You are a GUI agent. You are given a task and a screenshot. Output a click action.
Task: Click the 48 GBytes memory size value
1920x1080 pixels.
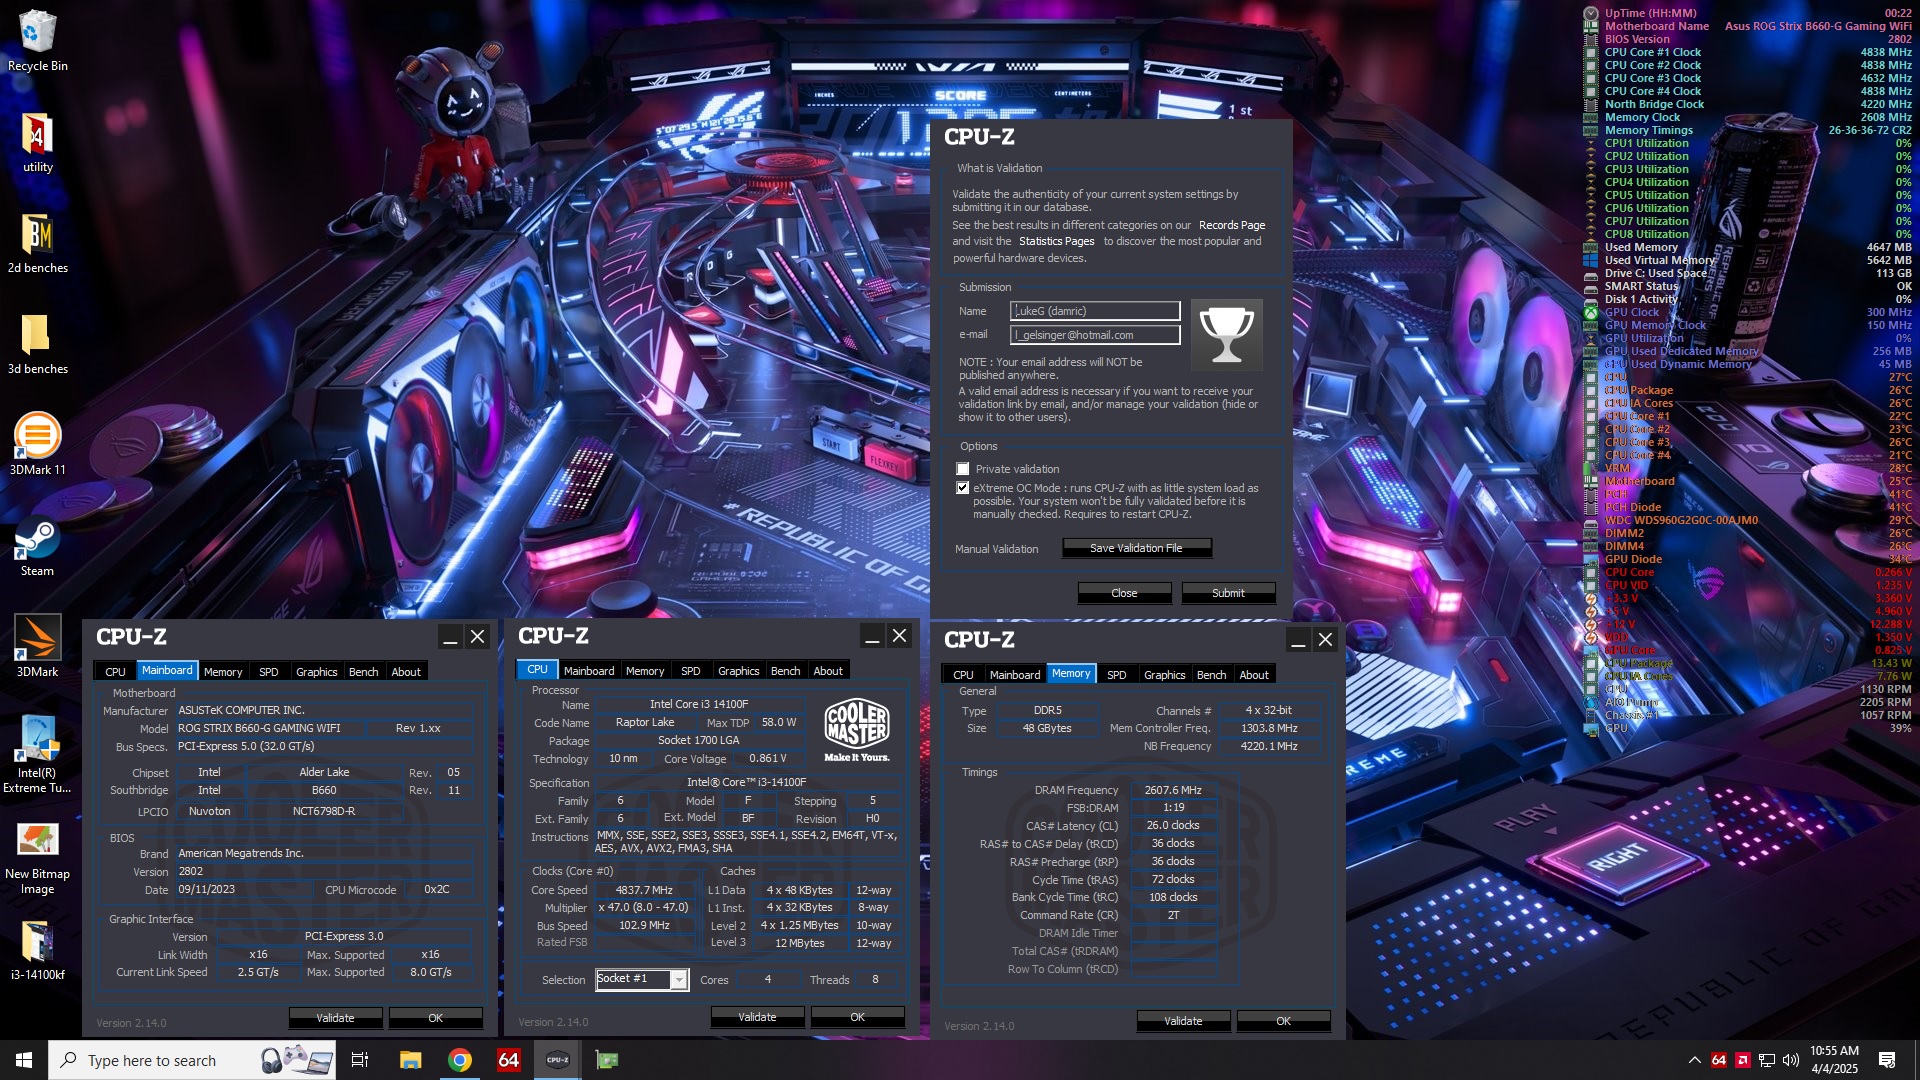click(x=1046, y=728)
